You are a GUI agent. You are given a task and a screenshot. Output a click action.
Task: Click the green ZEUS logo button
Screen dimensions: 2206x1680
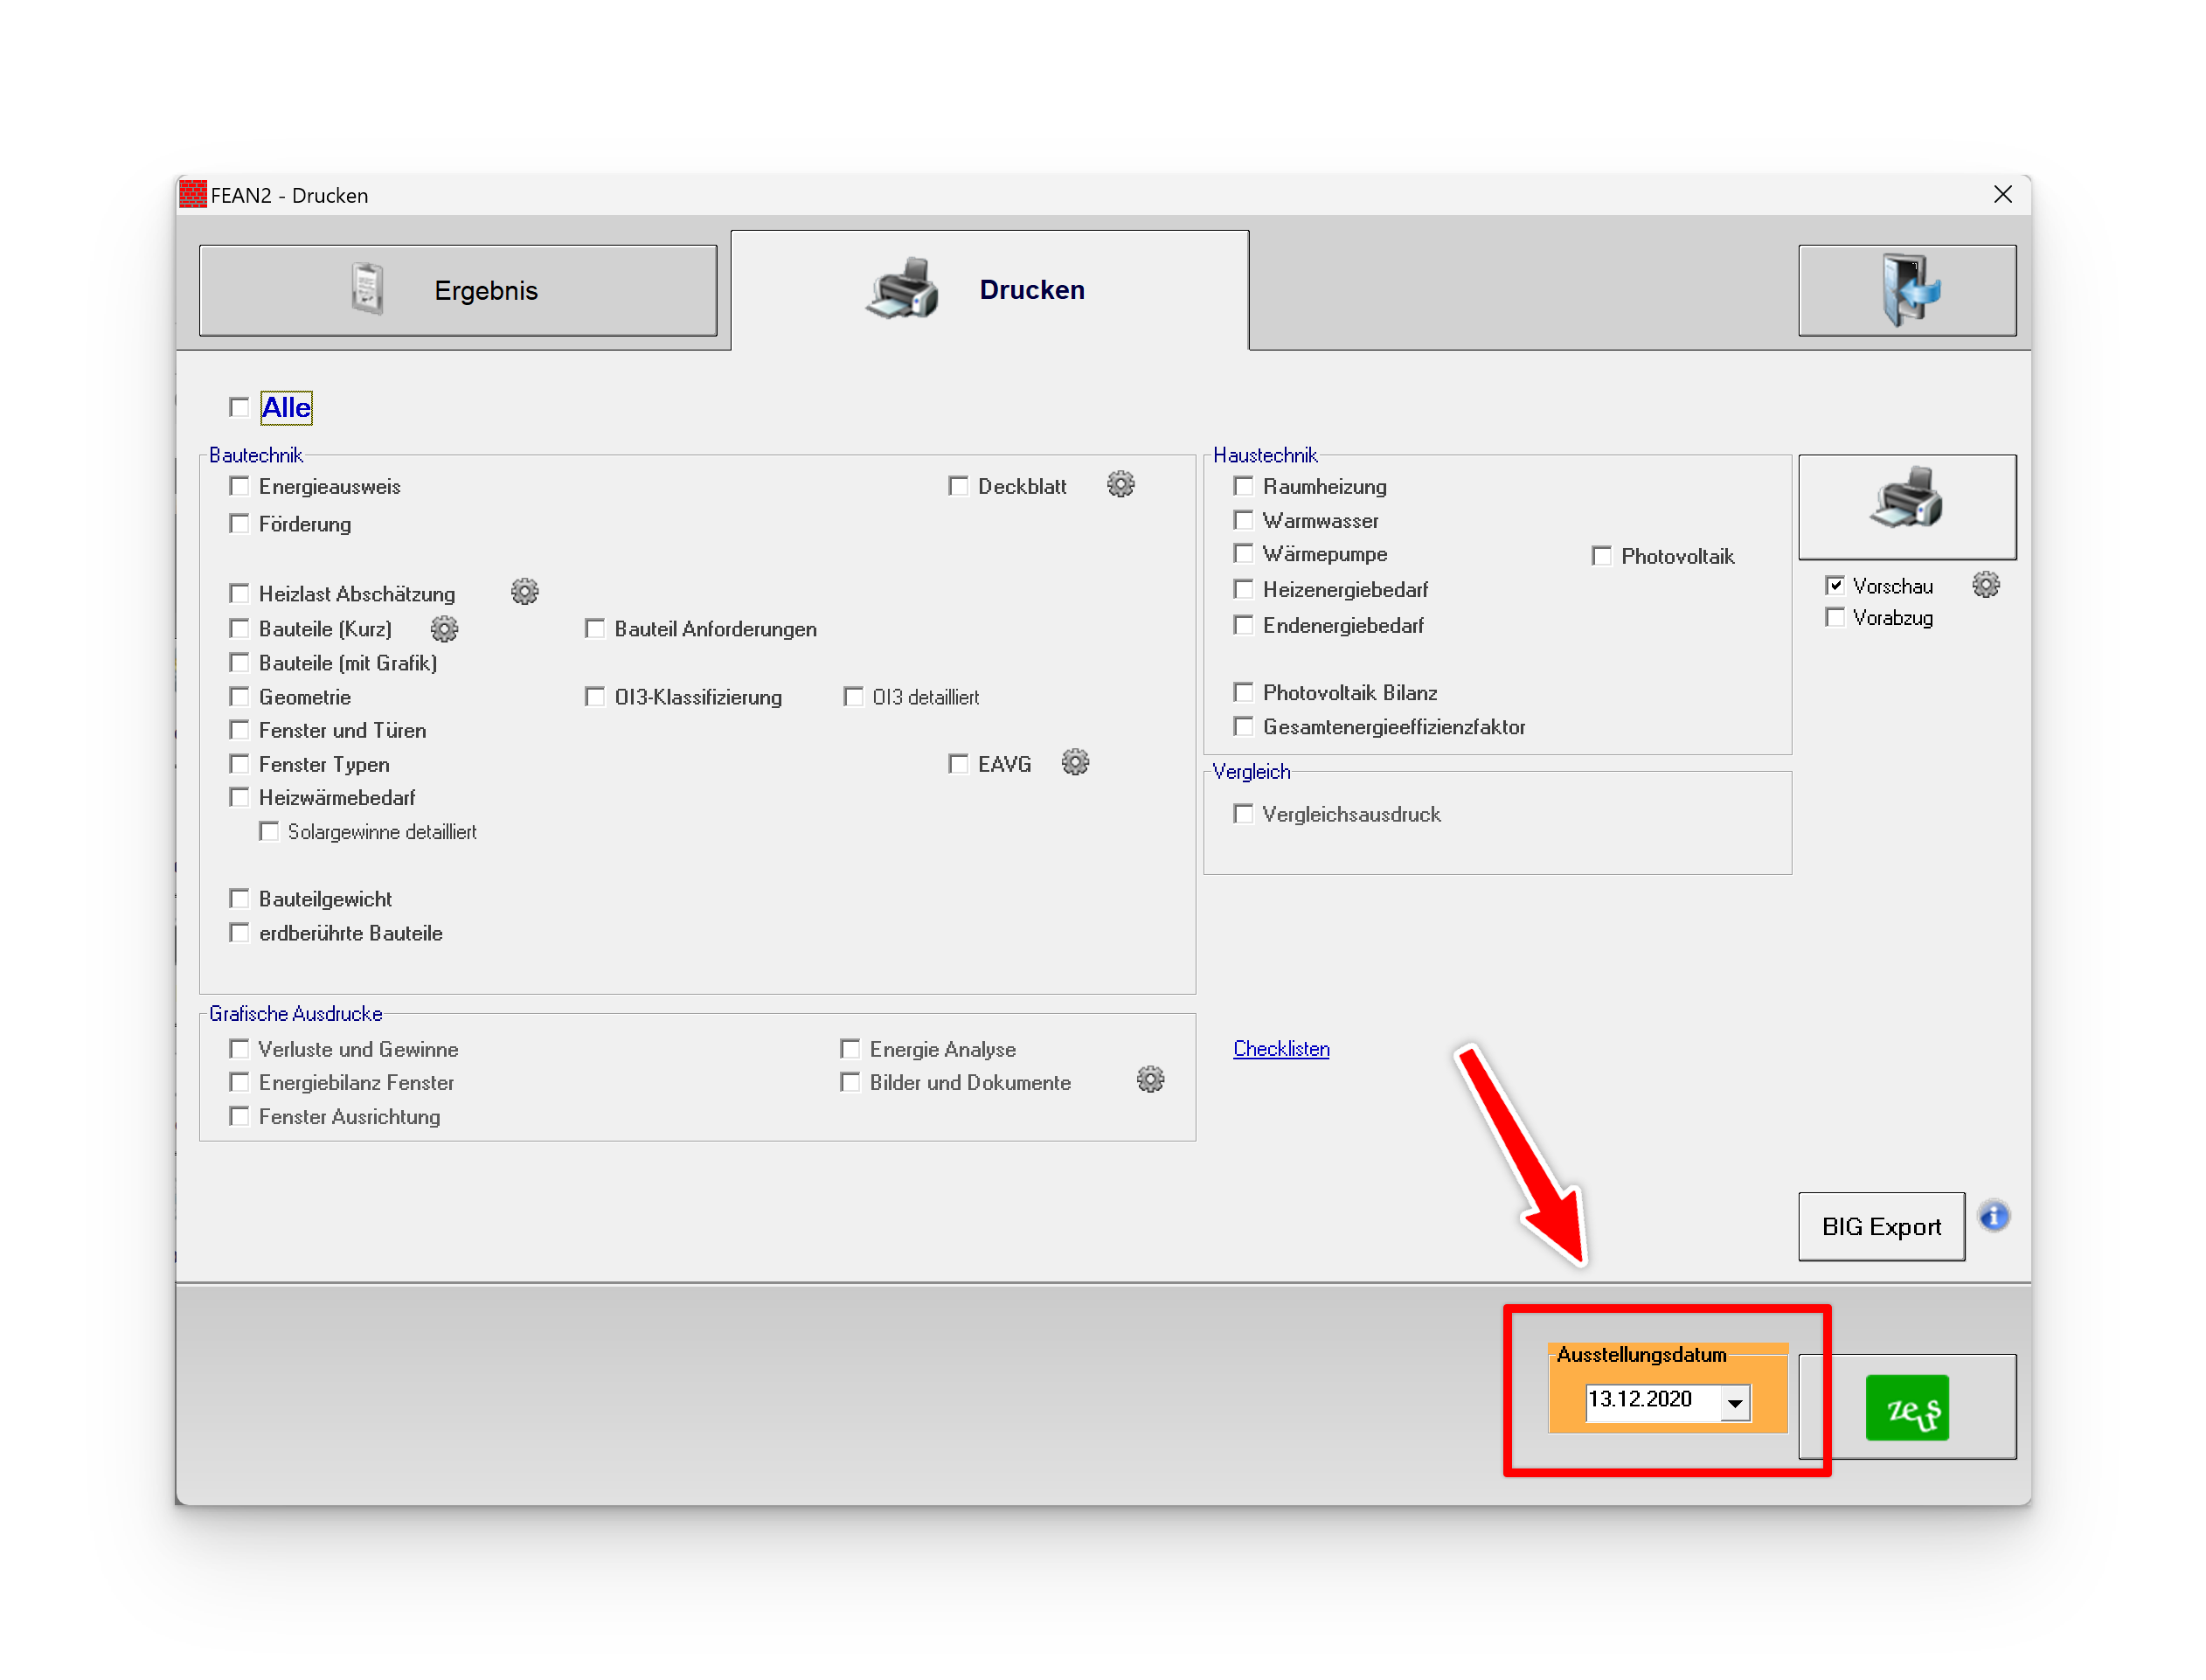click(x=1906, y=1407)
